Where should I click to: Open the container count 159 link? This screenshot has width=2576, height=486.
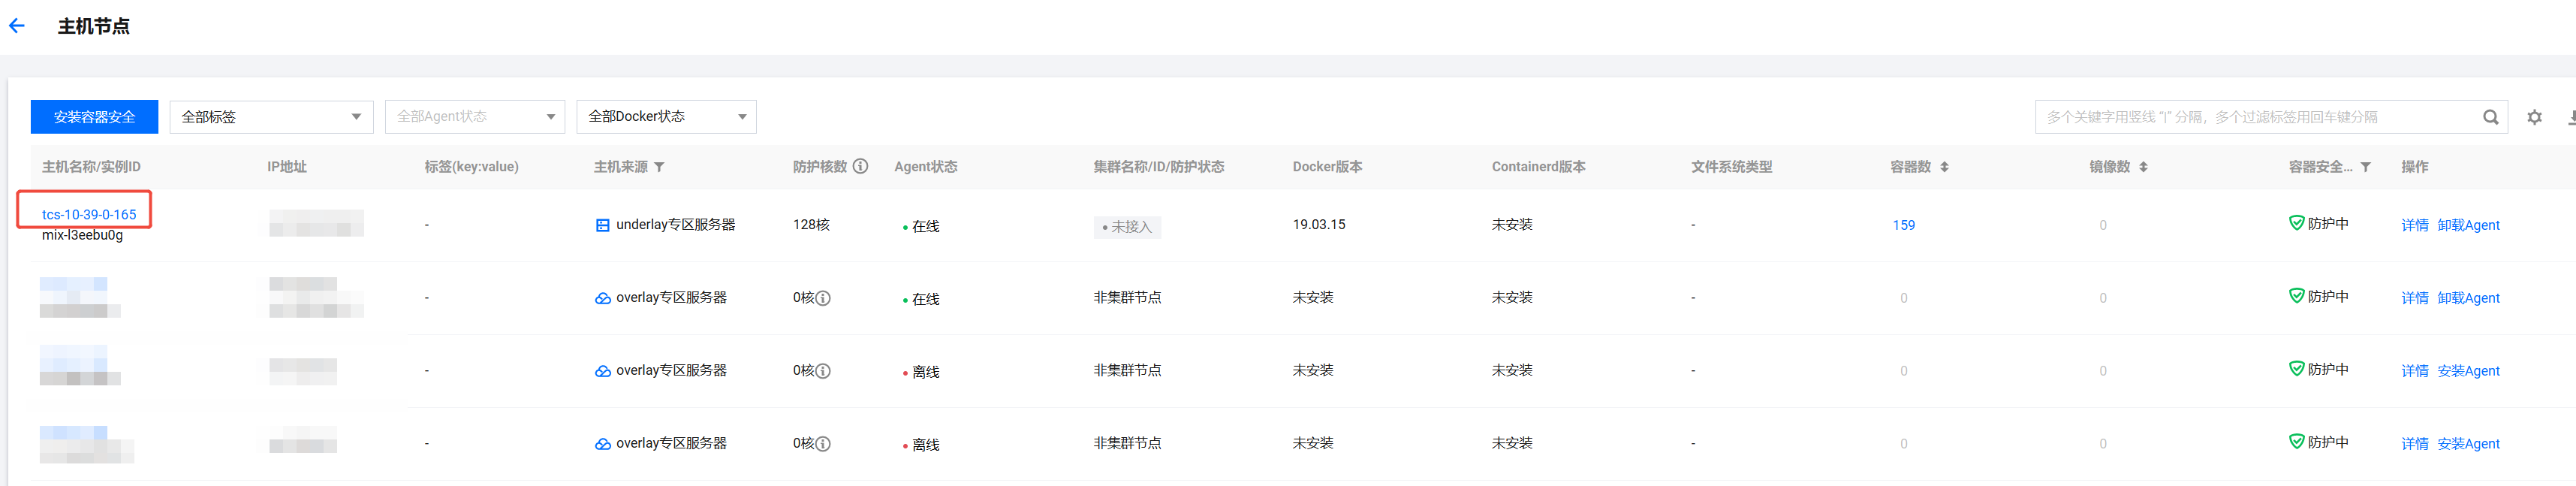point(1903,225)
